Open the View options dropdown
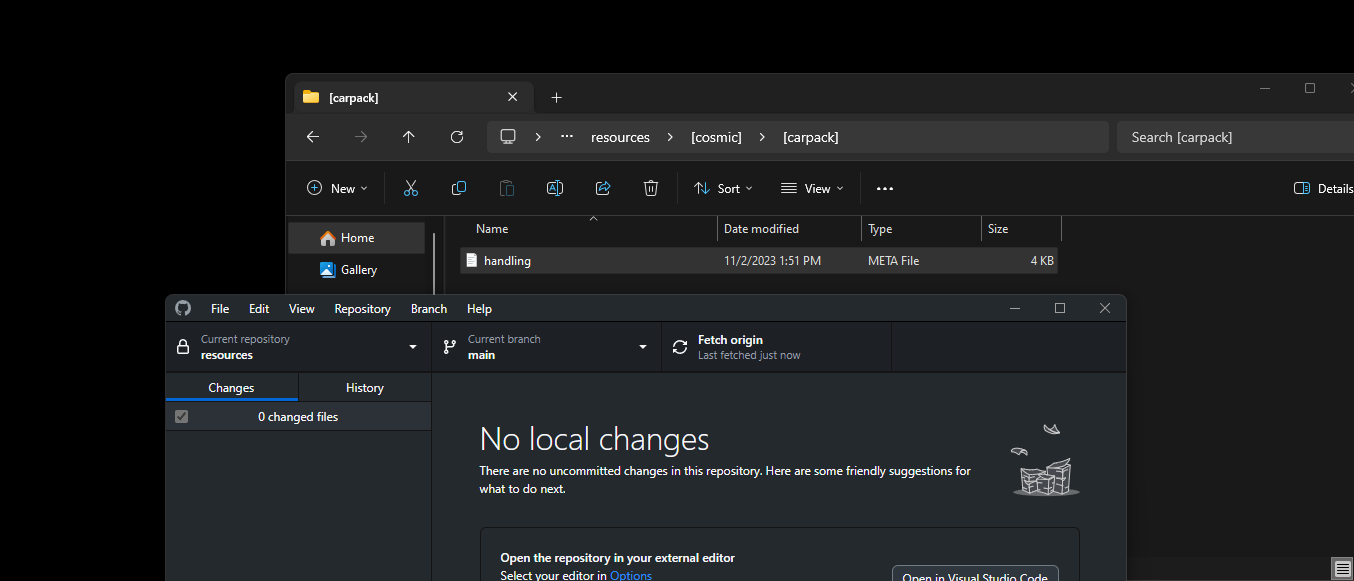This screenshot has width=1354, height=581. point(811,188)
